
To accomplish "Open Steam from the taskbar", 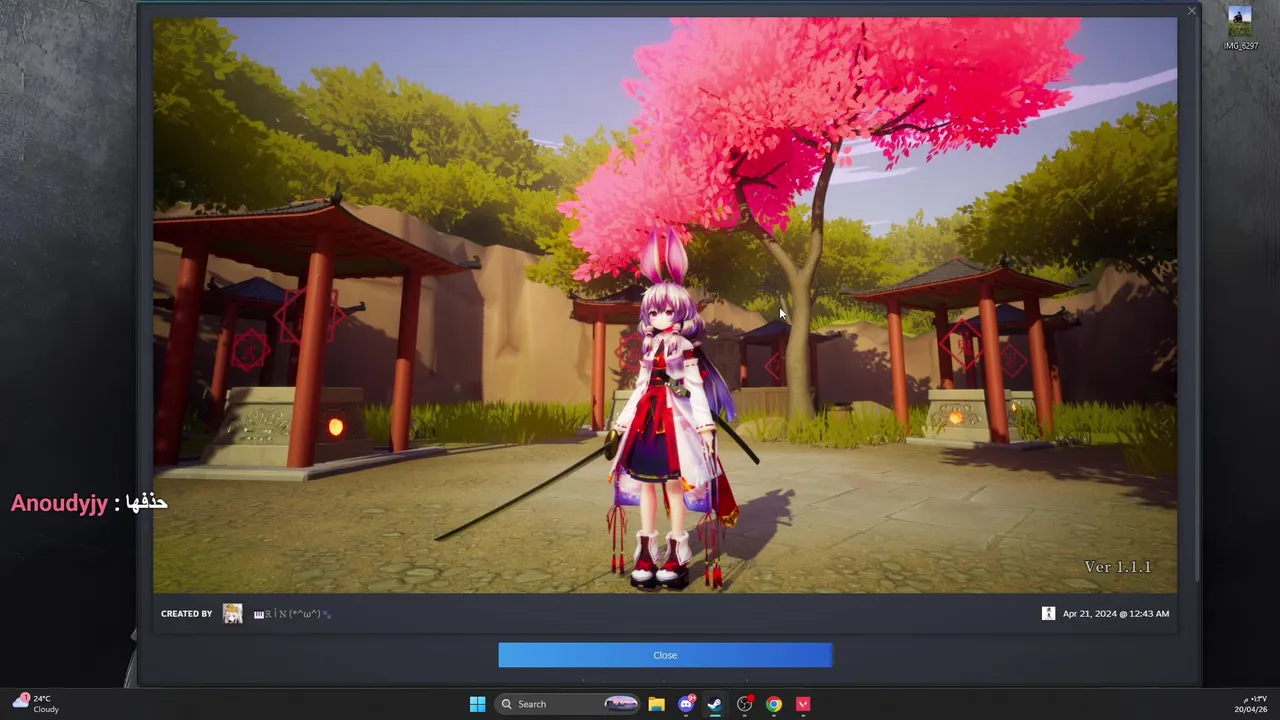I will pos(715,704).
